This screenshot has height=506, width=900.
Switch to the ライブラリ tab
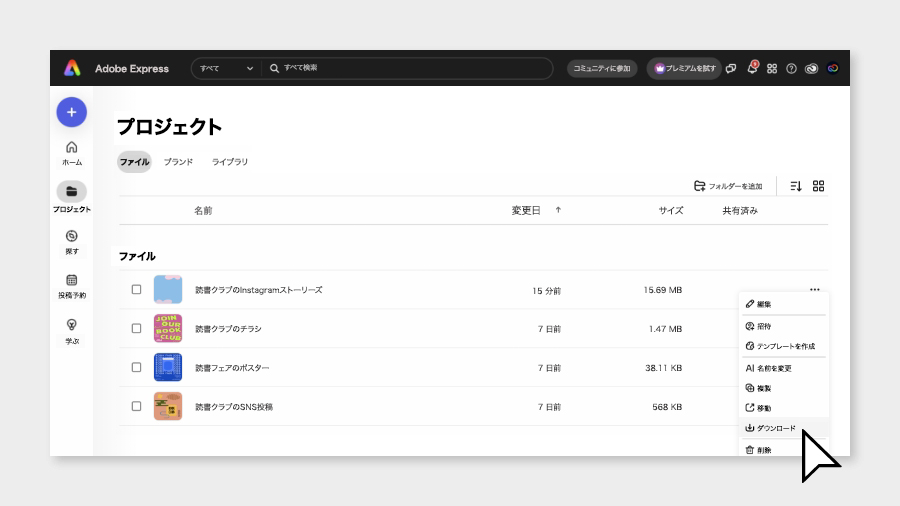coord(230,162)
